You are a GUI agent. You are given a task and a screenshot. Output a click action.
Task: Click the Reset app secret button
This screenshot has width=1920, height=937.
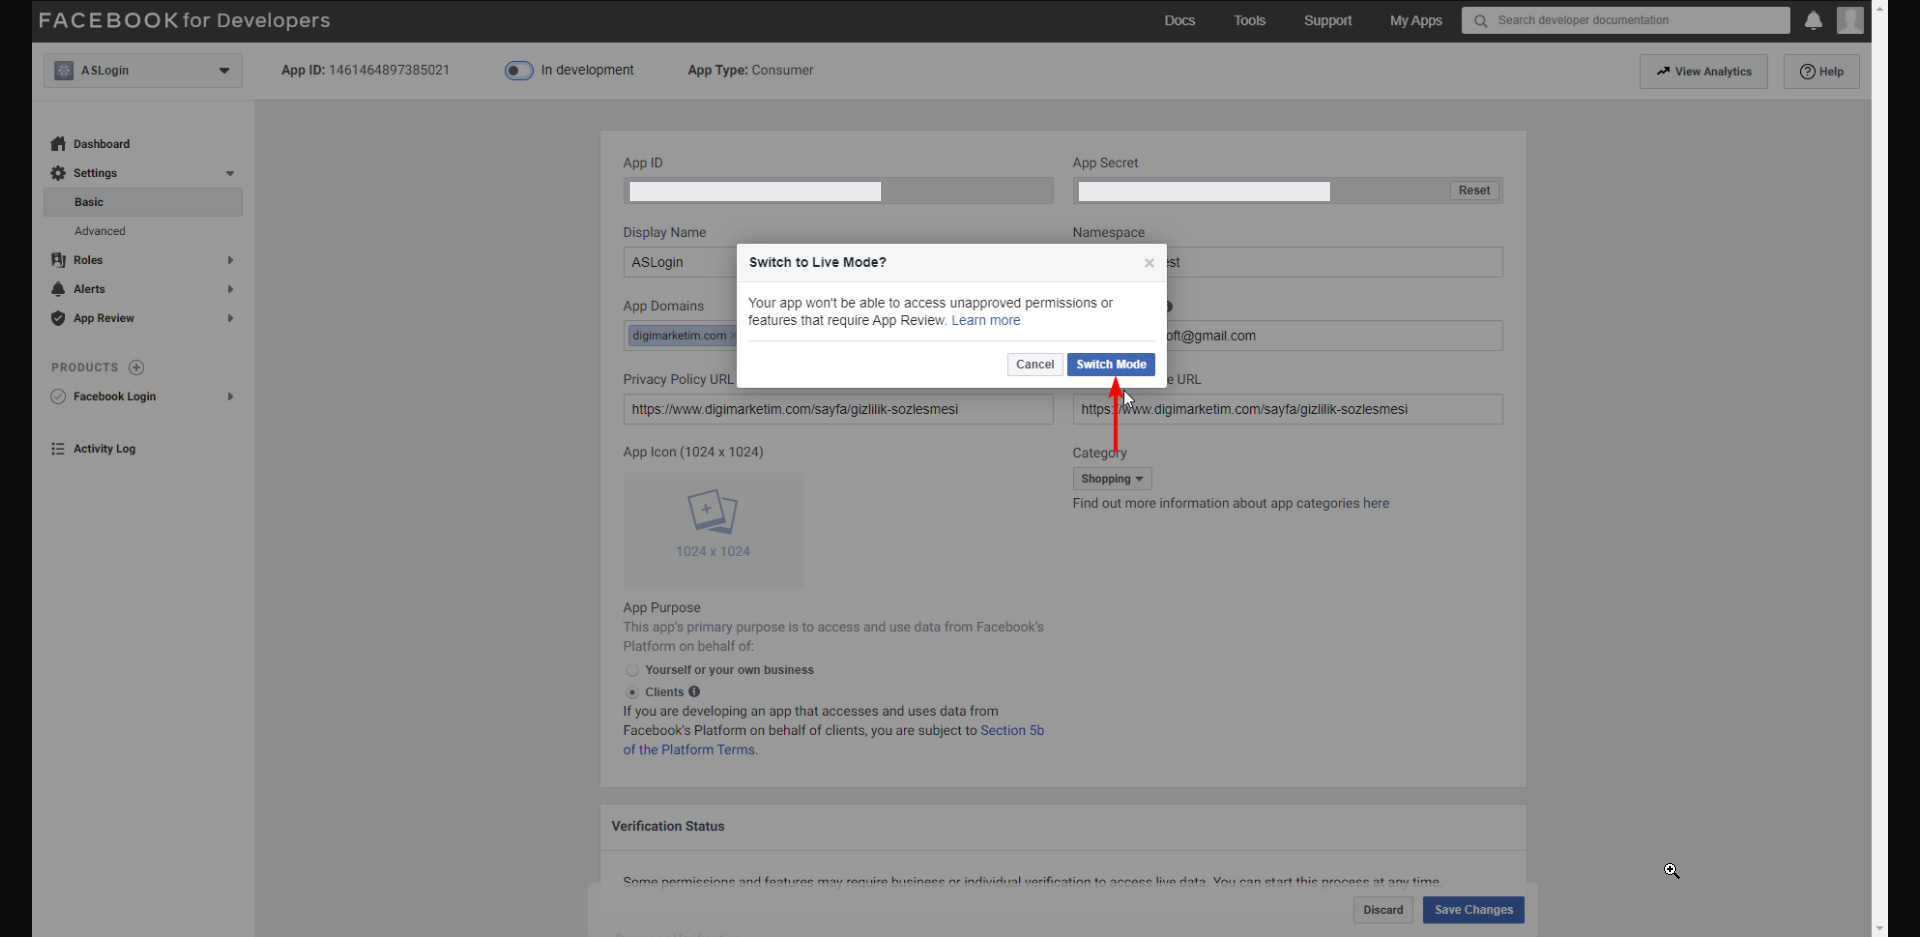click(x=1474, y=190)
